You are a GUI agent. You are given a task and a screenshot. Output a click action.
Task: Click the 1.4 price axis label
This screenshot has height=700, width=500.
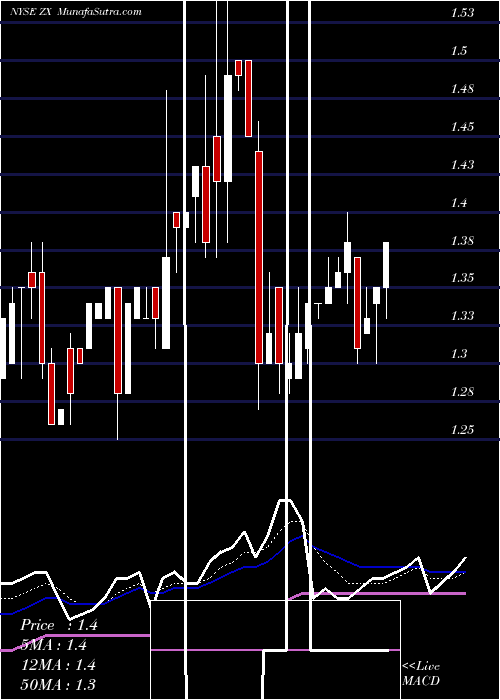[x=459, y=203]
